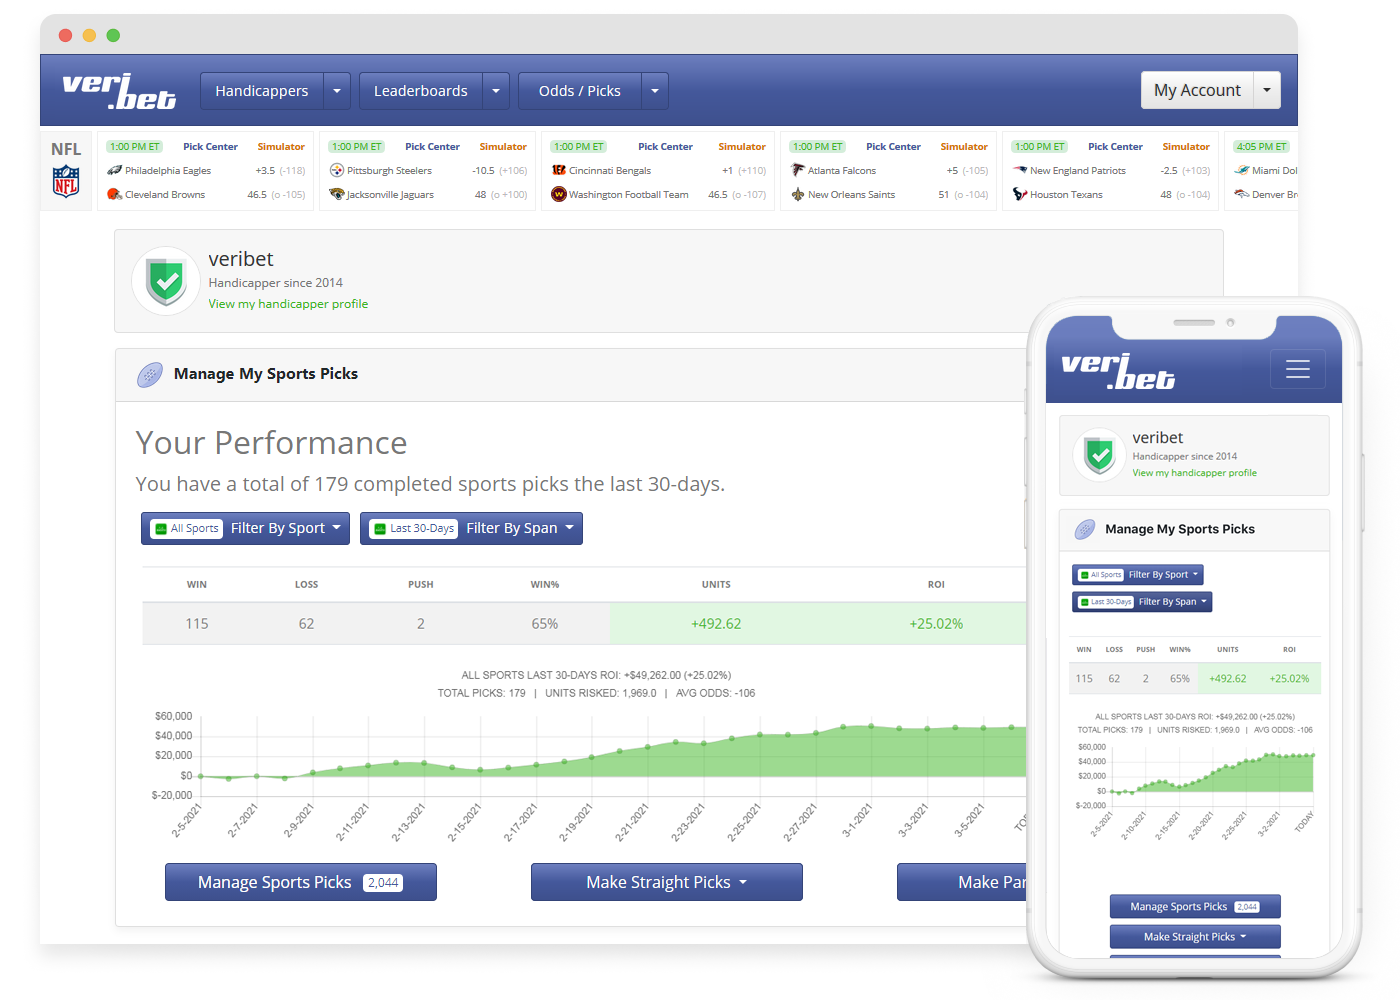Click View my handicapper profile link
The height and width of the screenshot is (1000, 1400).
click(288, 304)
